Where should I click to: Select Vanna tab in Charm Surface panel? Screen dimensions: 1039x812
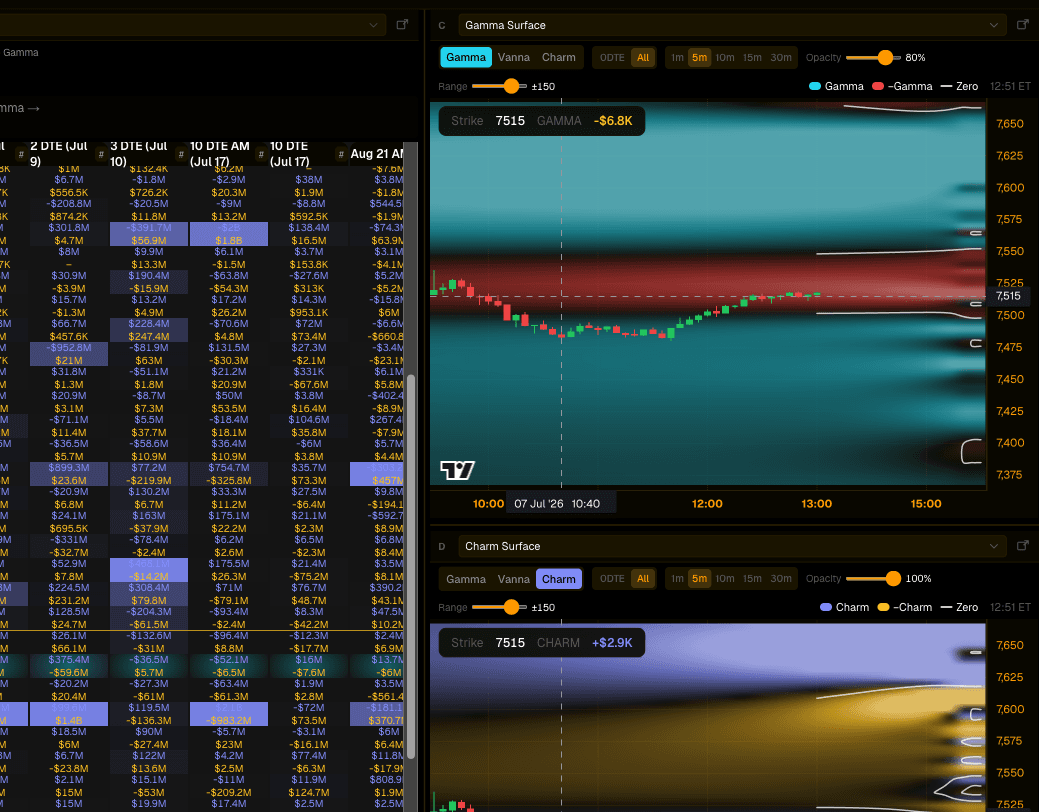tap(514, 579)
